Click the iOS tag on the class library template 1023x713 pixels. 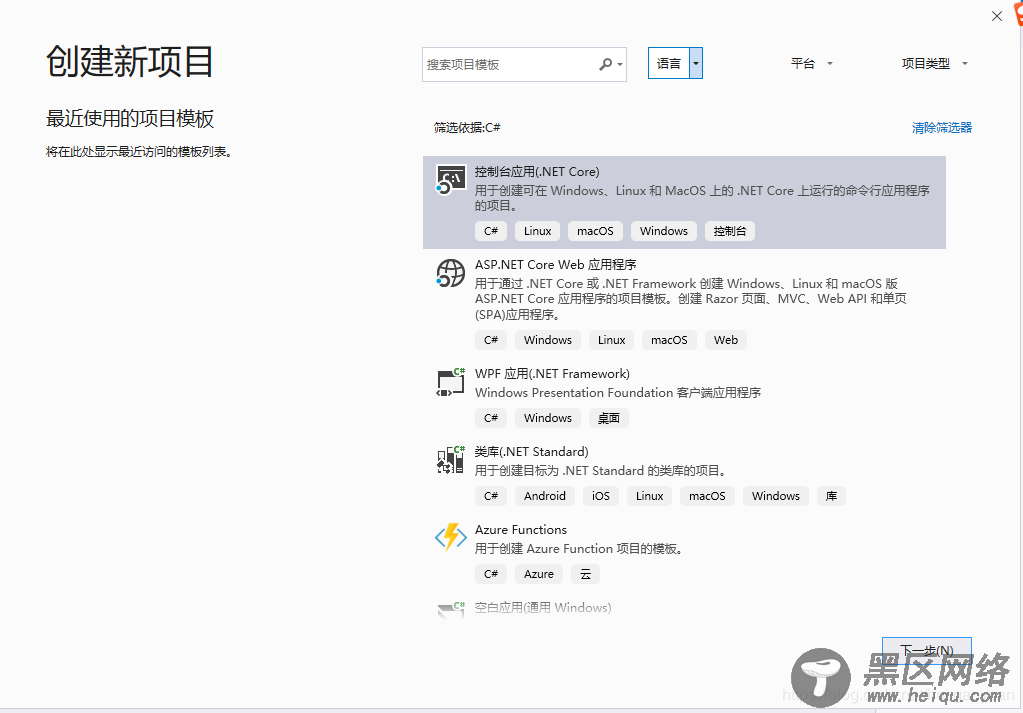pyautogui.click(x=601, y=496)
